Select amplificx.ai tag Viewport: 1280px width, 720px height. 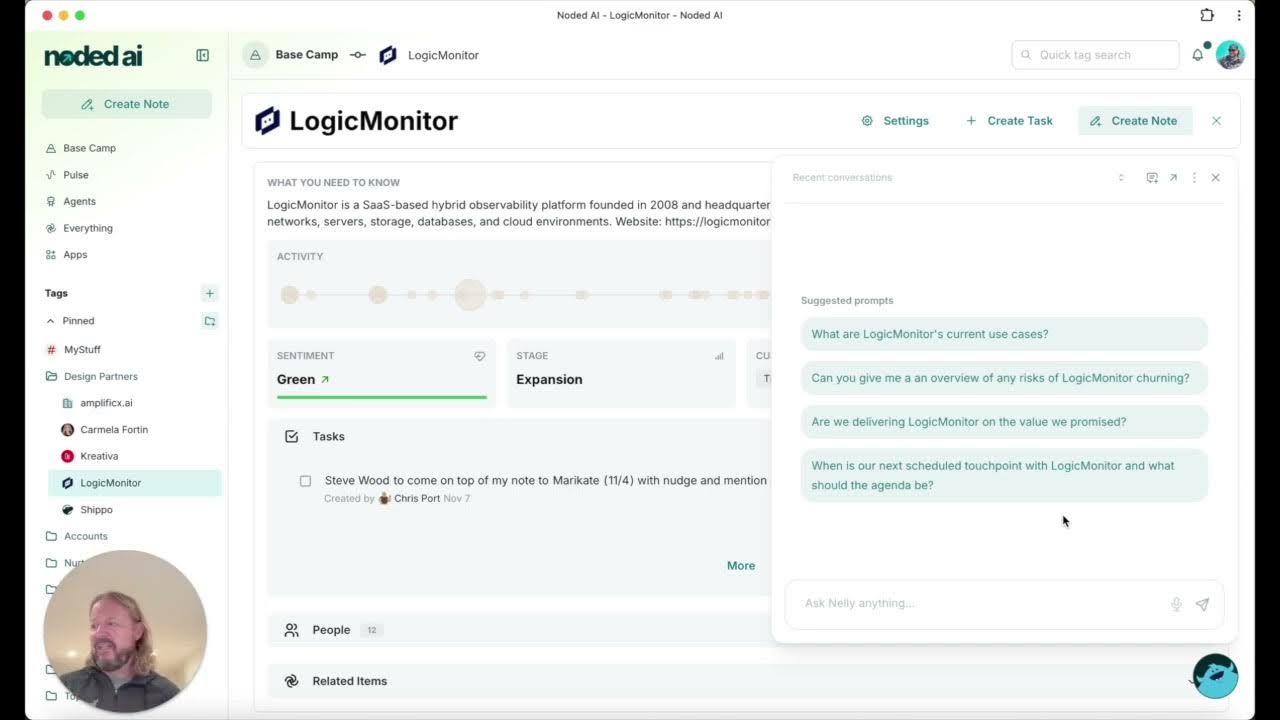click(x=106, y=403)
